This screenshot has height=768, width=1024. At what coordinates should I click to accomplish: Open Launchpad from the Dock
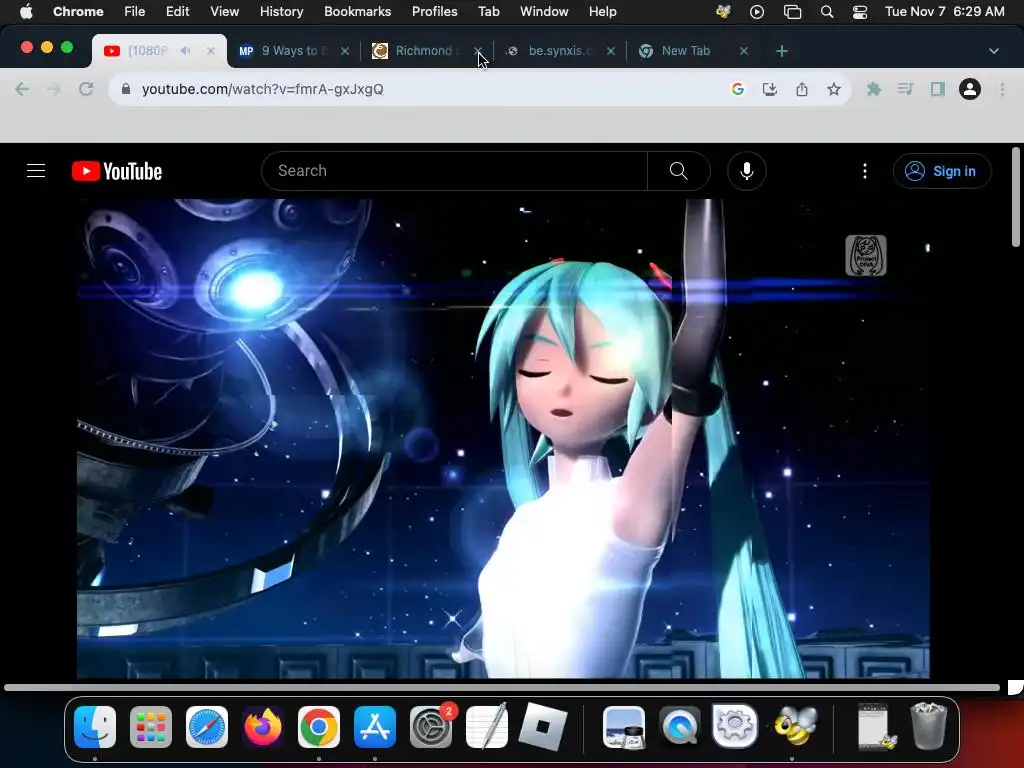[151, 727]
